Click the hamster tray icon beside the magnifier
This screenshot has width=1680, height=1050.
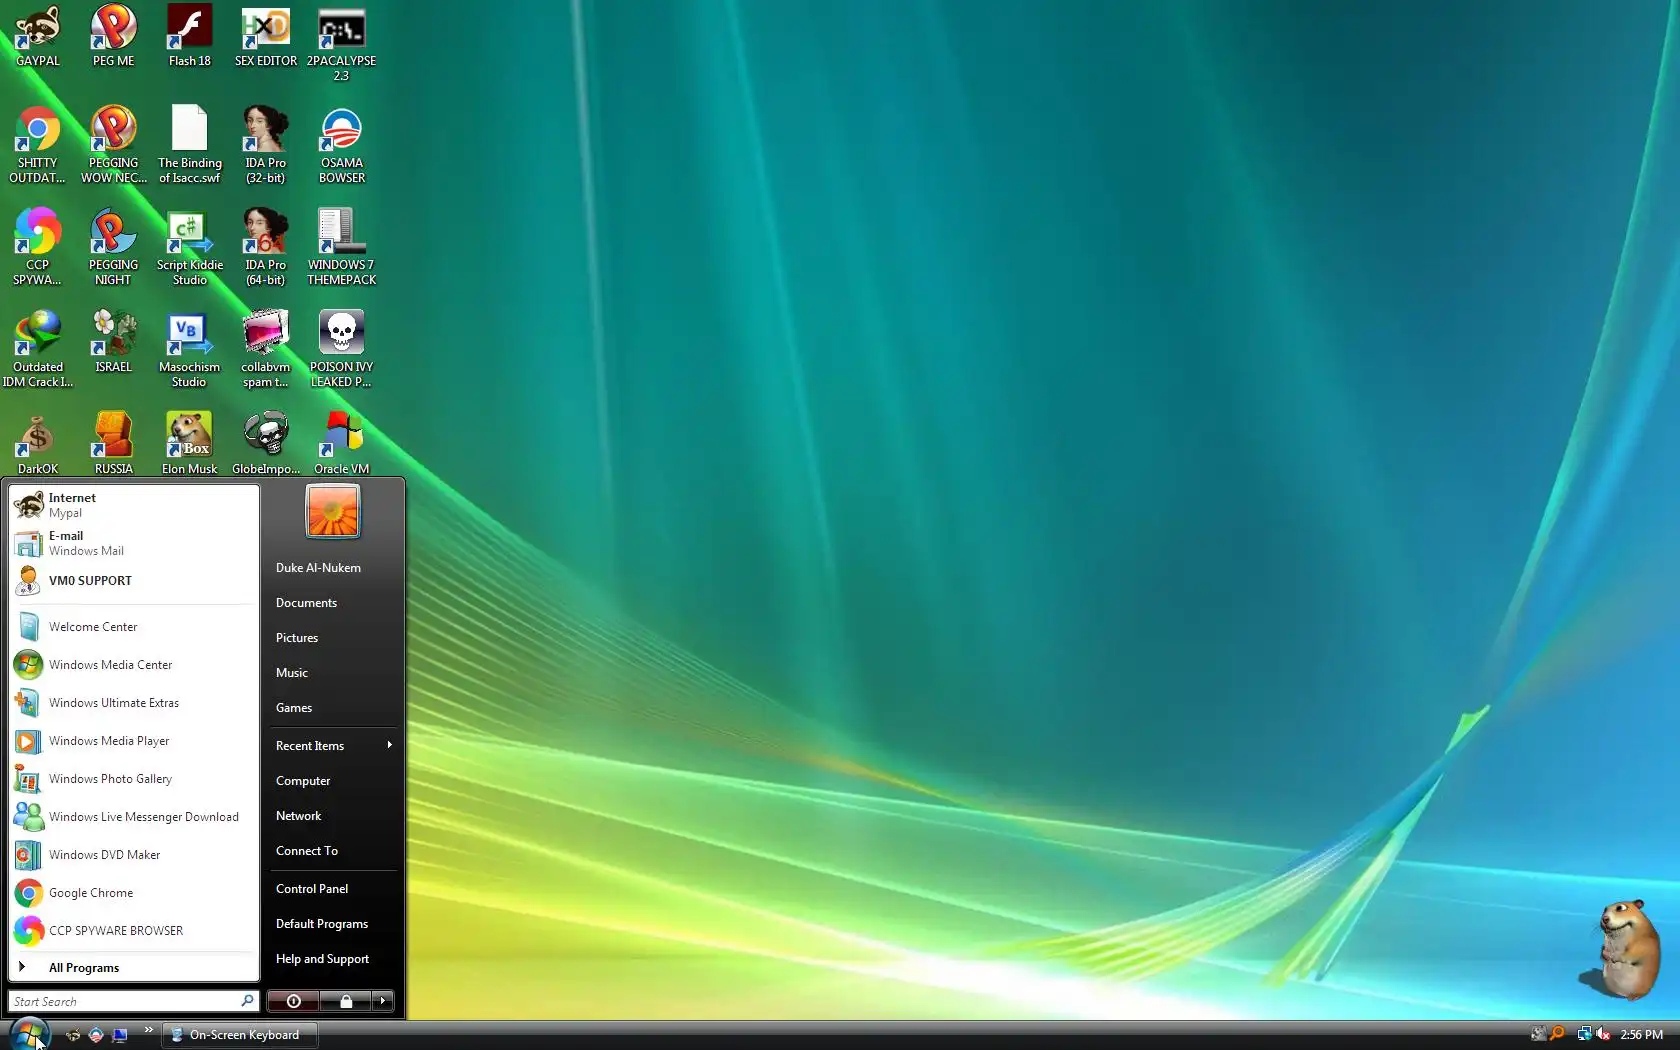[x=1538, y=1034]
